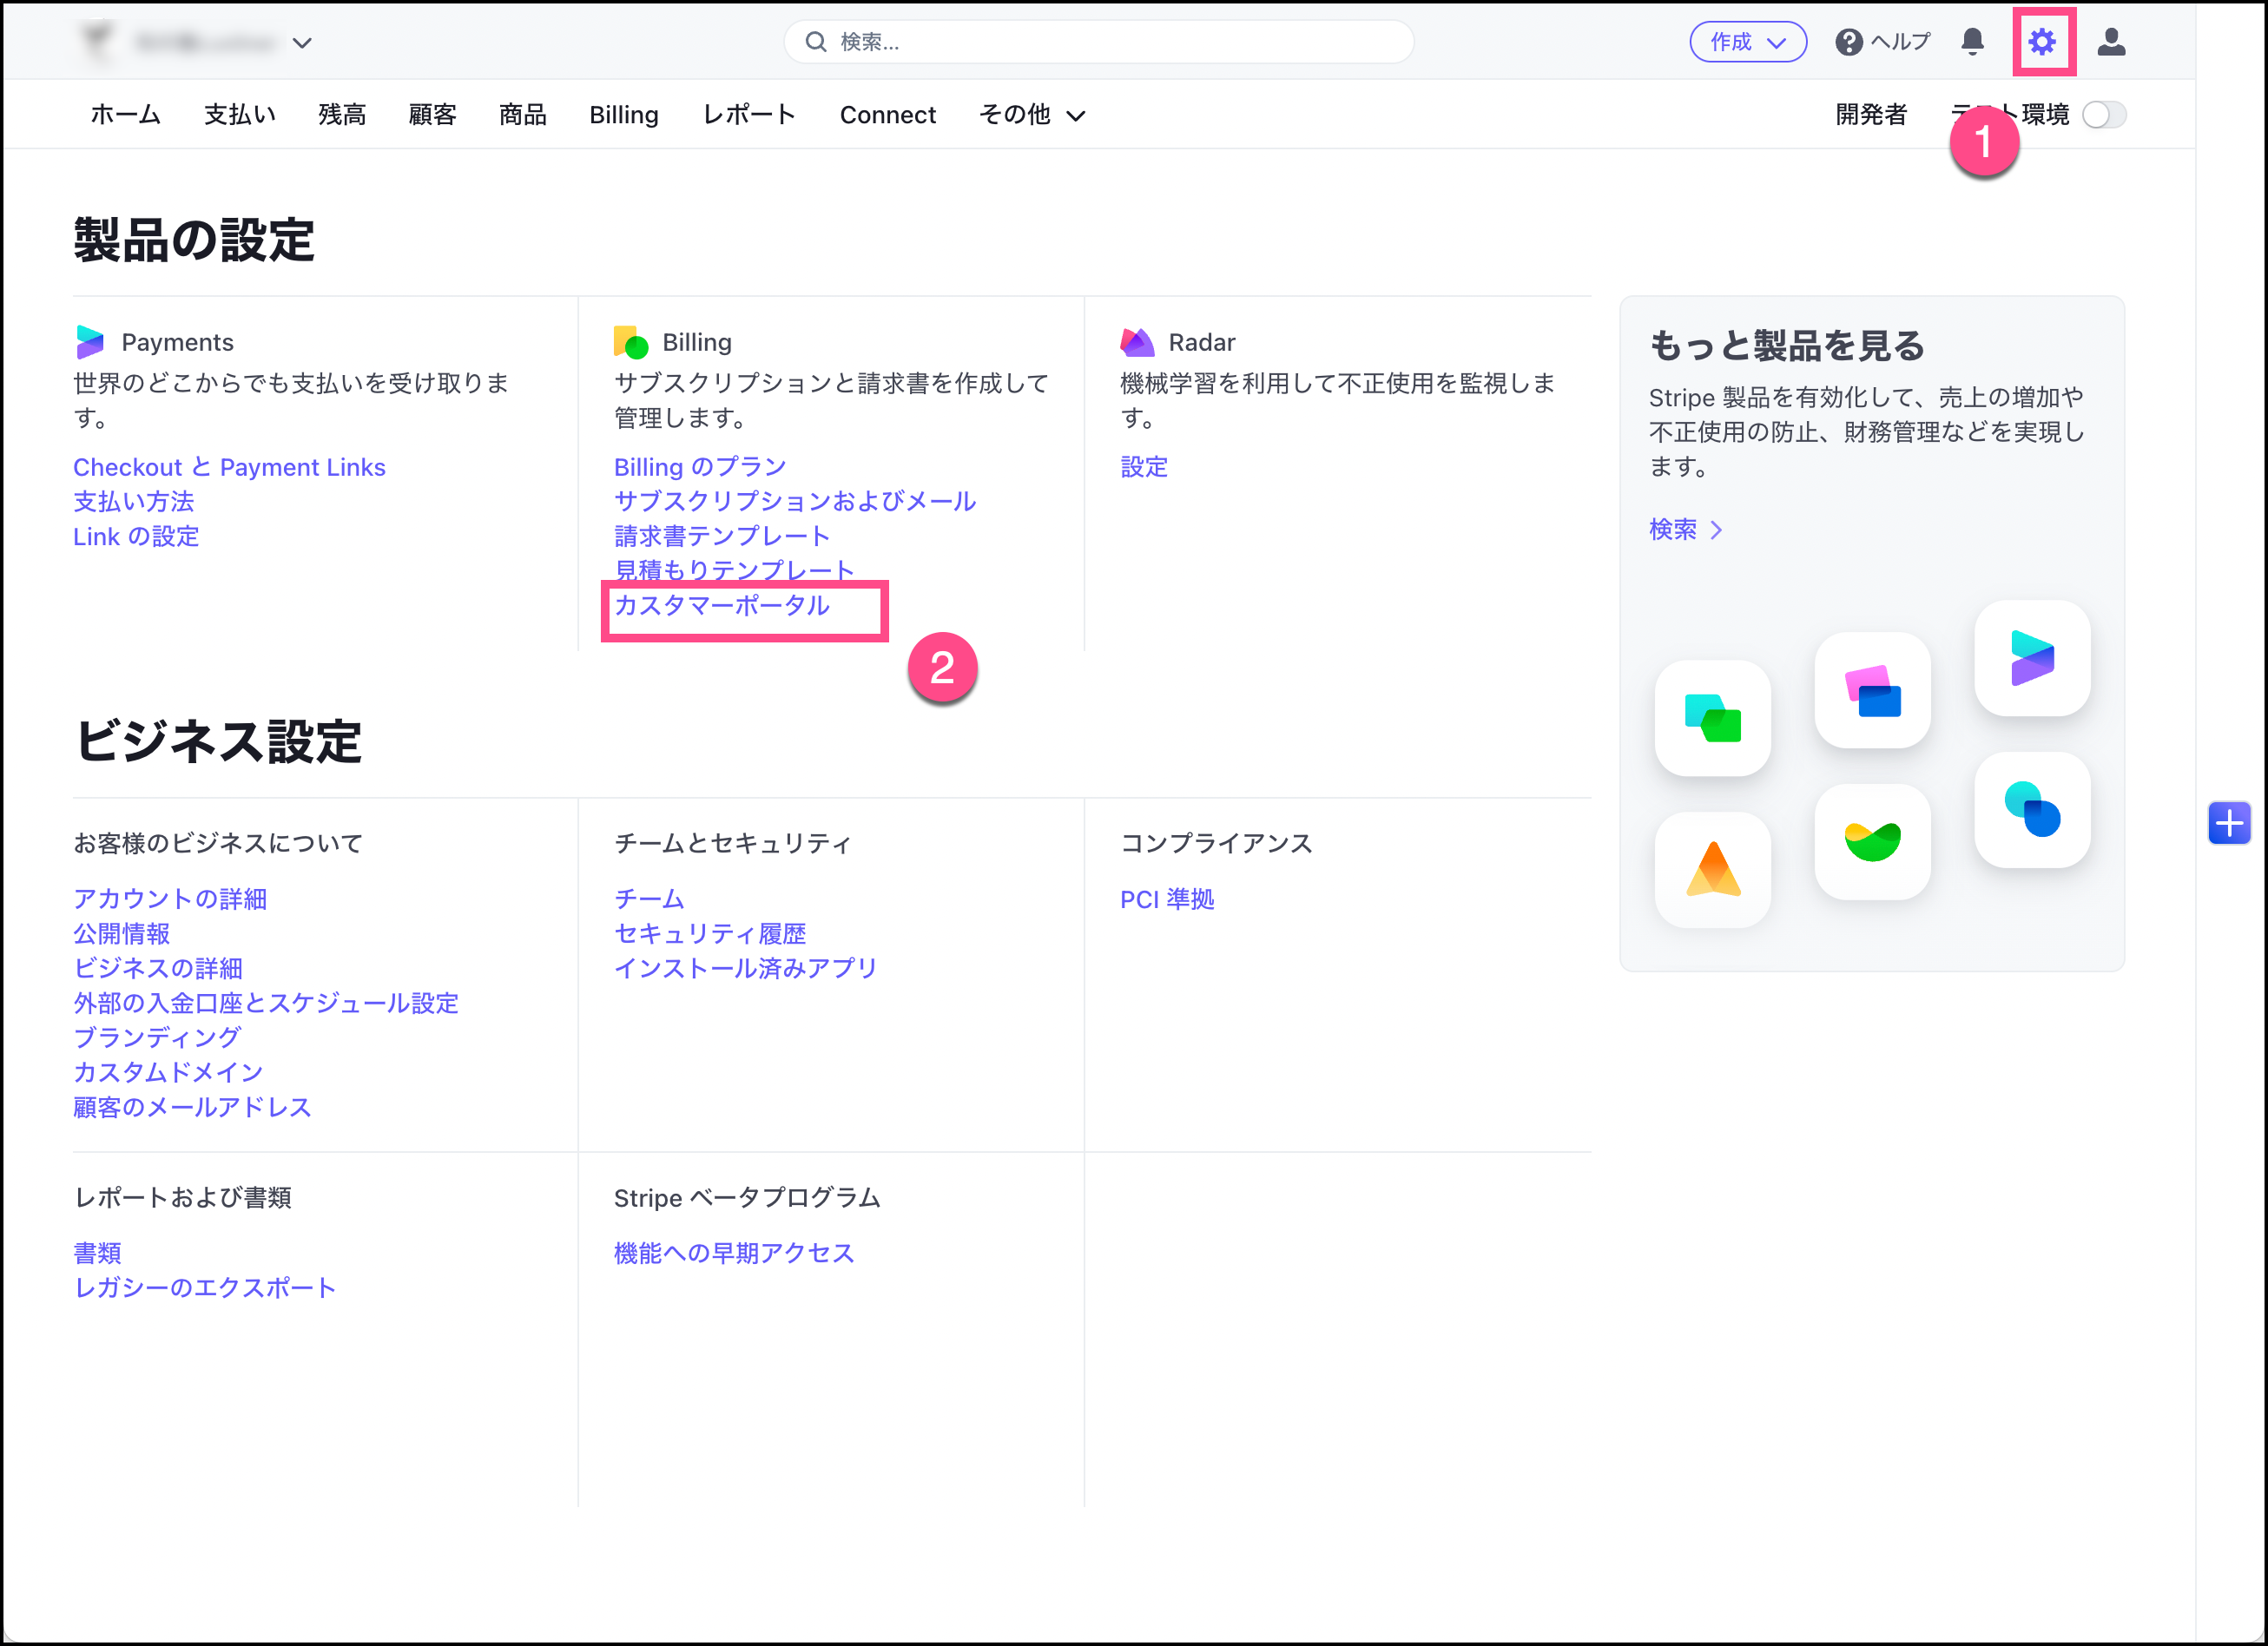Screen dimensions: 2268x1646
Task: Open the account switcher chevron
Action: click(302, 43)
